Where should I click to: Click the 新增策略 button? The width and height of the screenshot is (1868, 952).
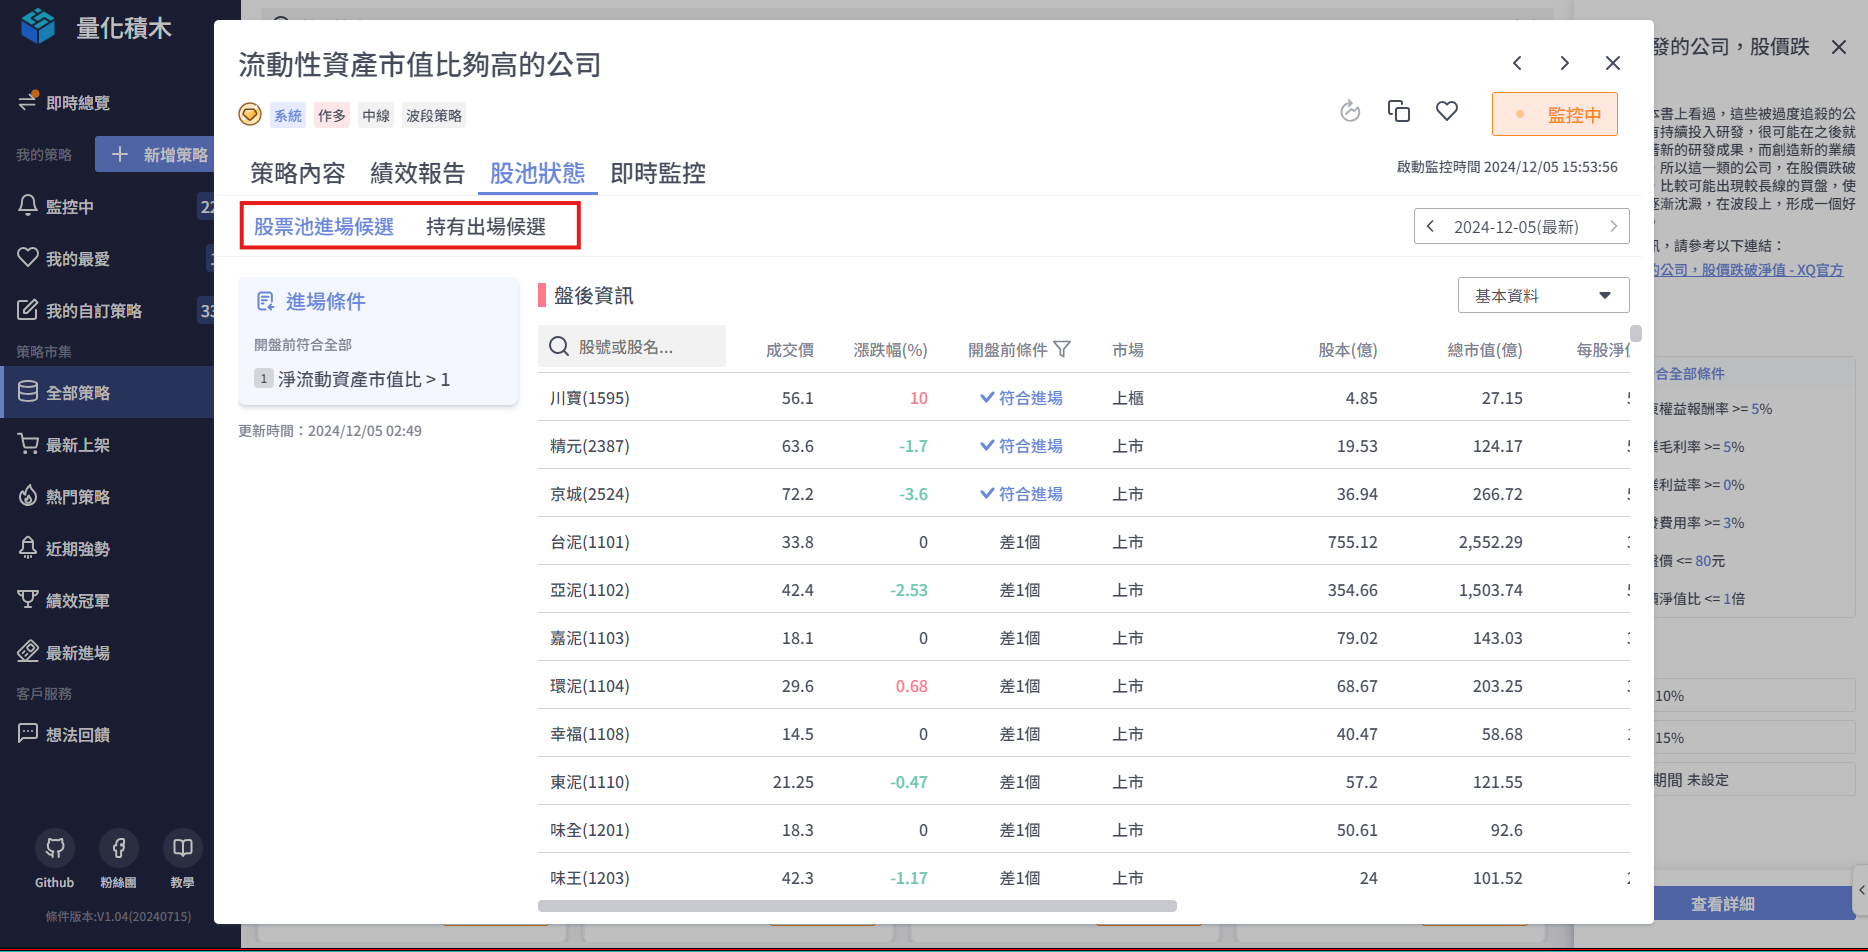159,154
